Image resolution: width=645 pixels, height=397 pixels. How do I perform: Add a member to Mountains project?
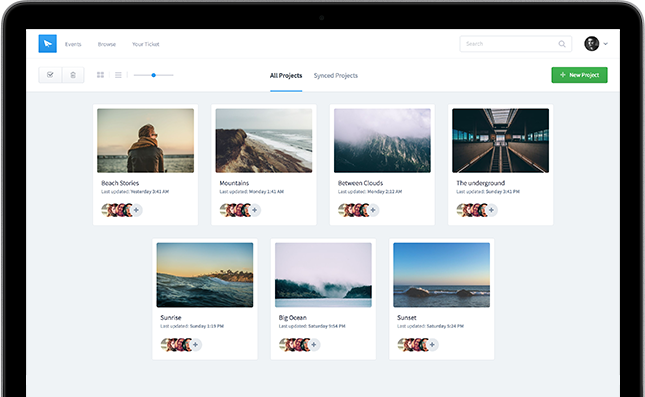[x=255, y=210]
